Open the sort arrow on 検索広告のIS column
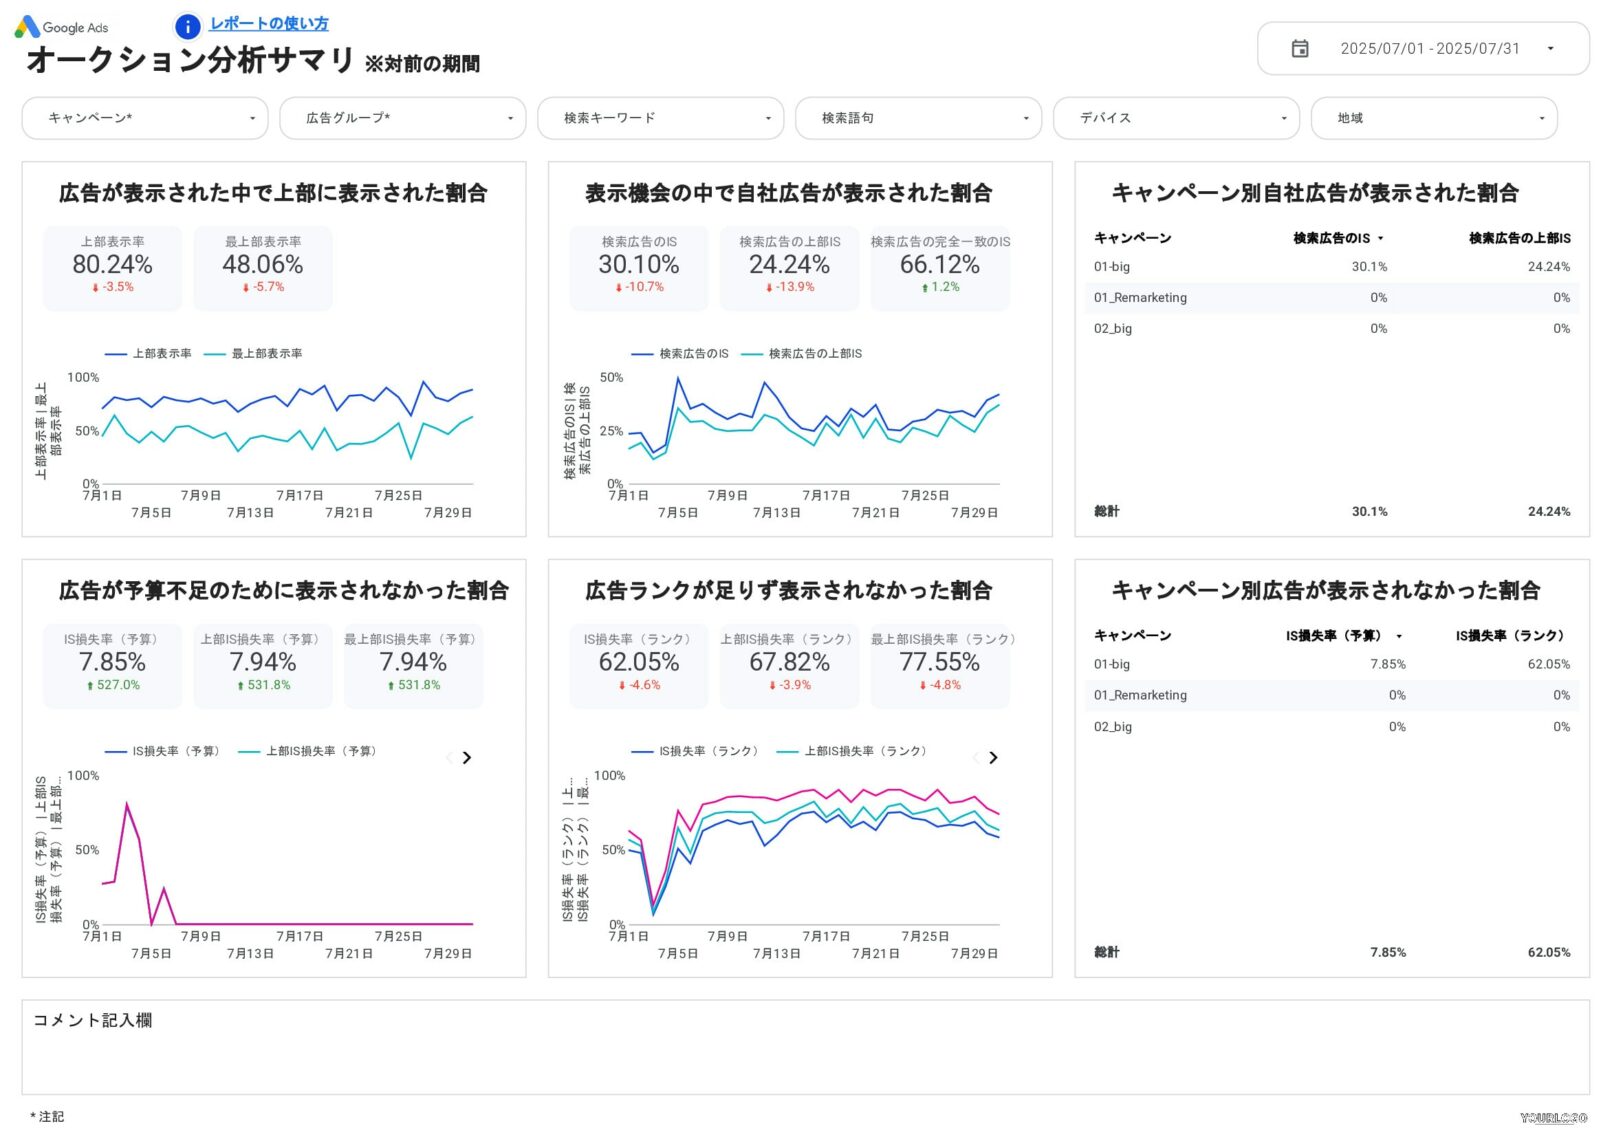Image resolution: width=1612 pixels, height=1139 pixels. [x=1380, y=239]
